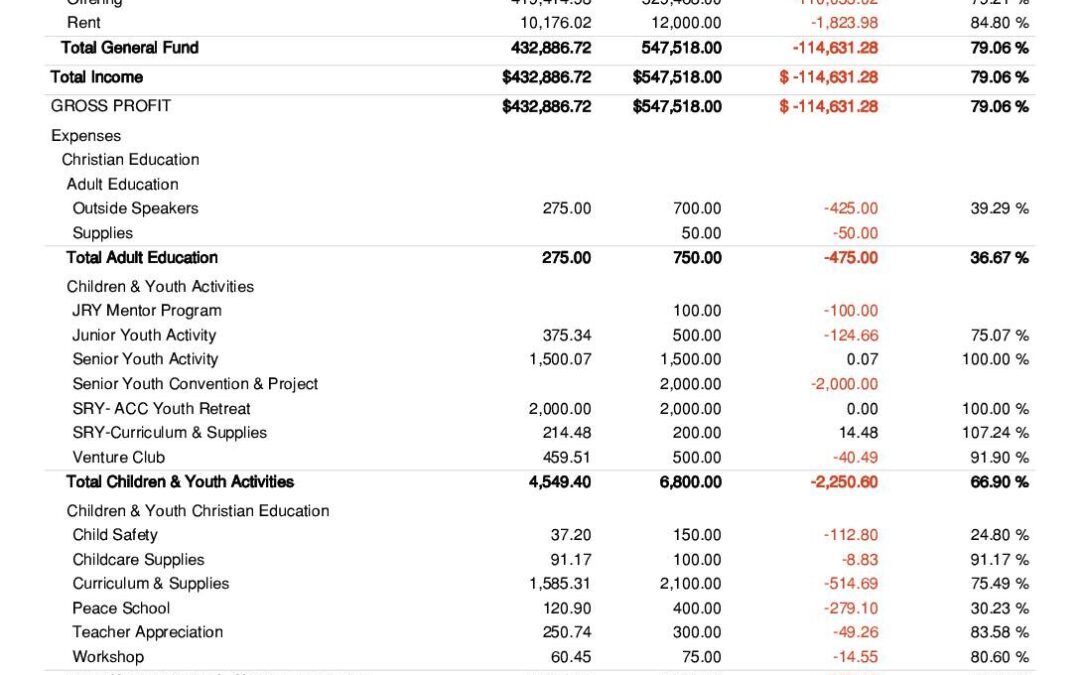This screenshot has width=1080, height=675.
Task: Select the 'Senior Youth Activity' row label
Action: click(x=145, y=360)
